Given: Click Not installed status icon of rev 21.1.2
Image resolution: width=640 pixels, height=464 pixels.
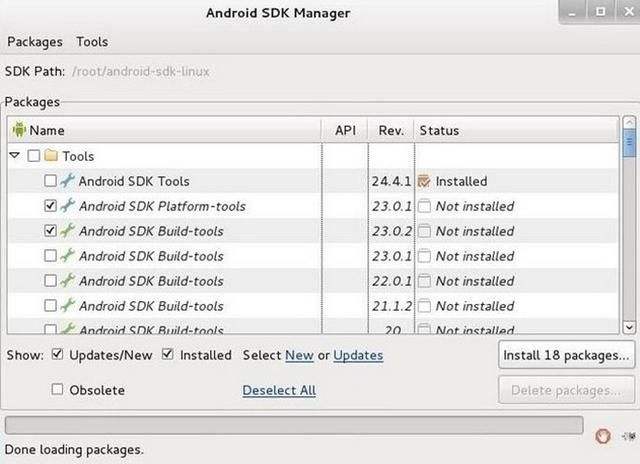Looking at the screenshot, I should click(424, 306).
